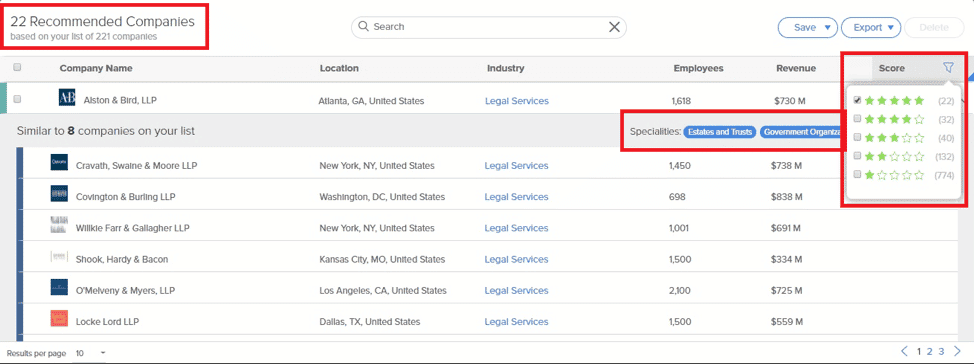Open Legal Services link for Willkie Farr
The width and height of the screenshot is (974, 364).
click(516, 228)
